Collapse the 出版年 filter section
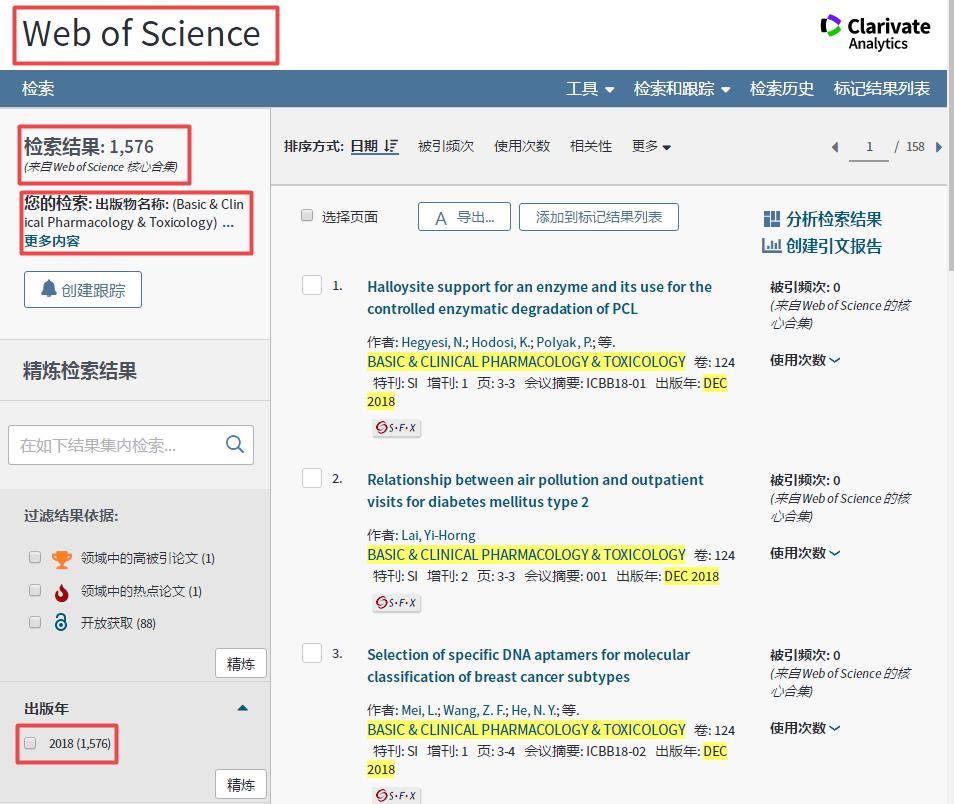954x804 pixels. [242, 708]
